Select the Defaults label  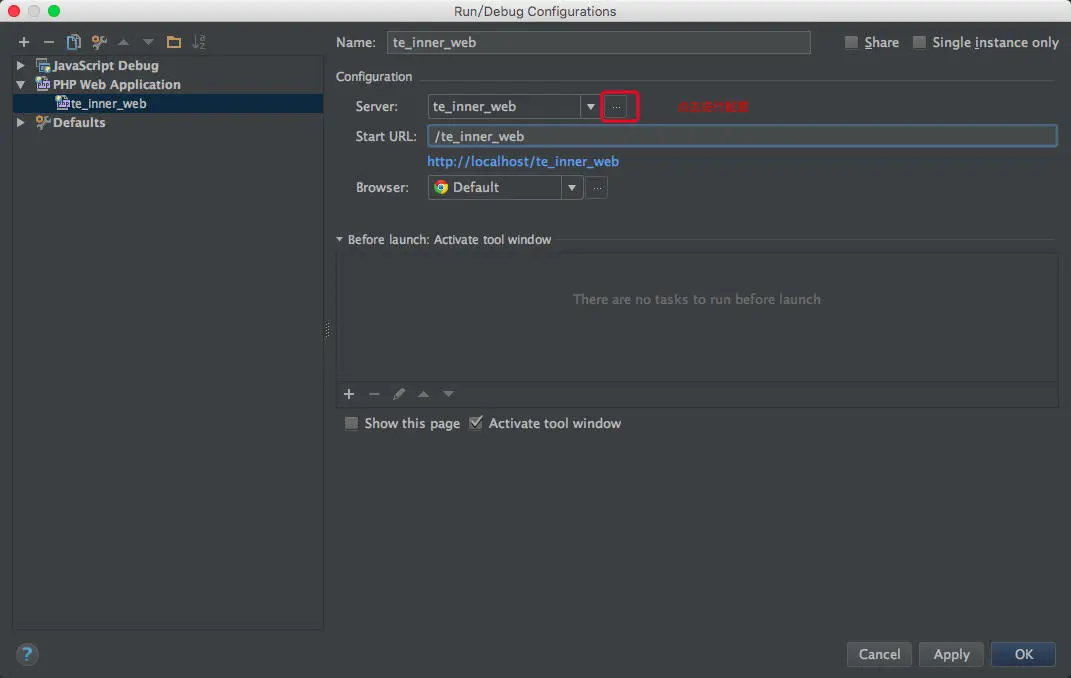pos(79,122)
